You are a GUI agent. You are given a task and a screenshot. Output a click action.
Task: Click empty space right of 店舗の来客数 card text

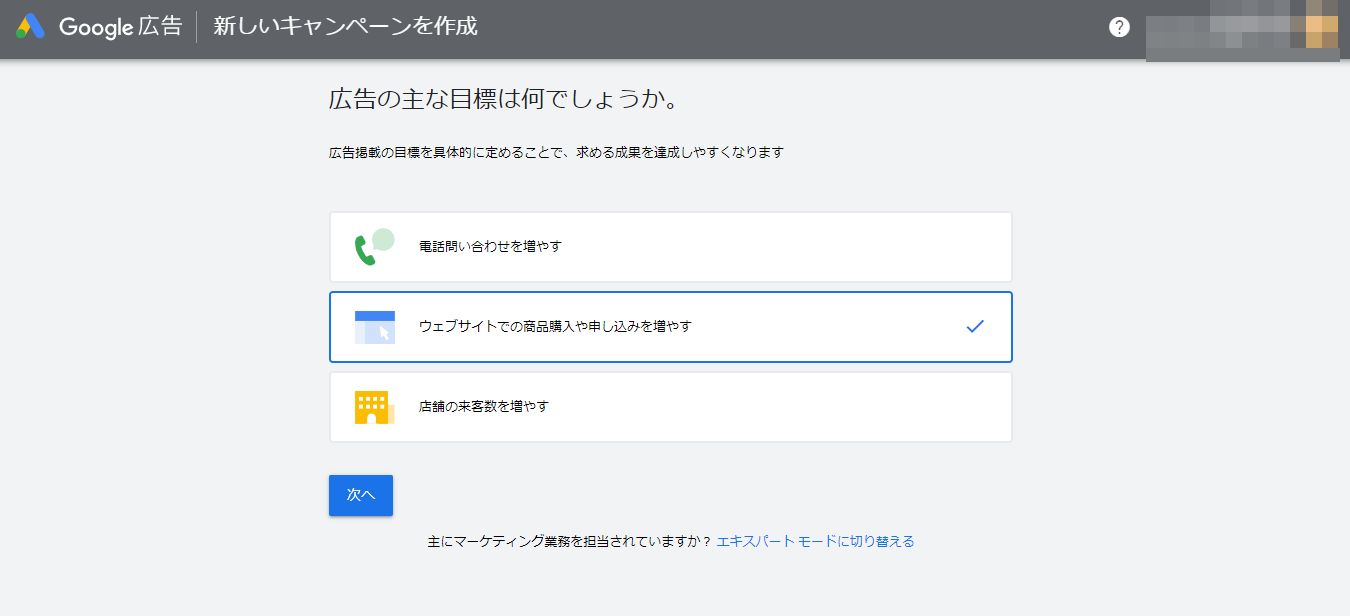[x=800, y=407]
